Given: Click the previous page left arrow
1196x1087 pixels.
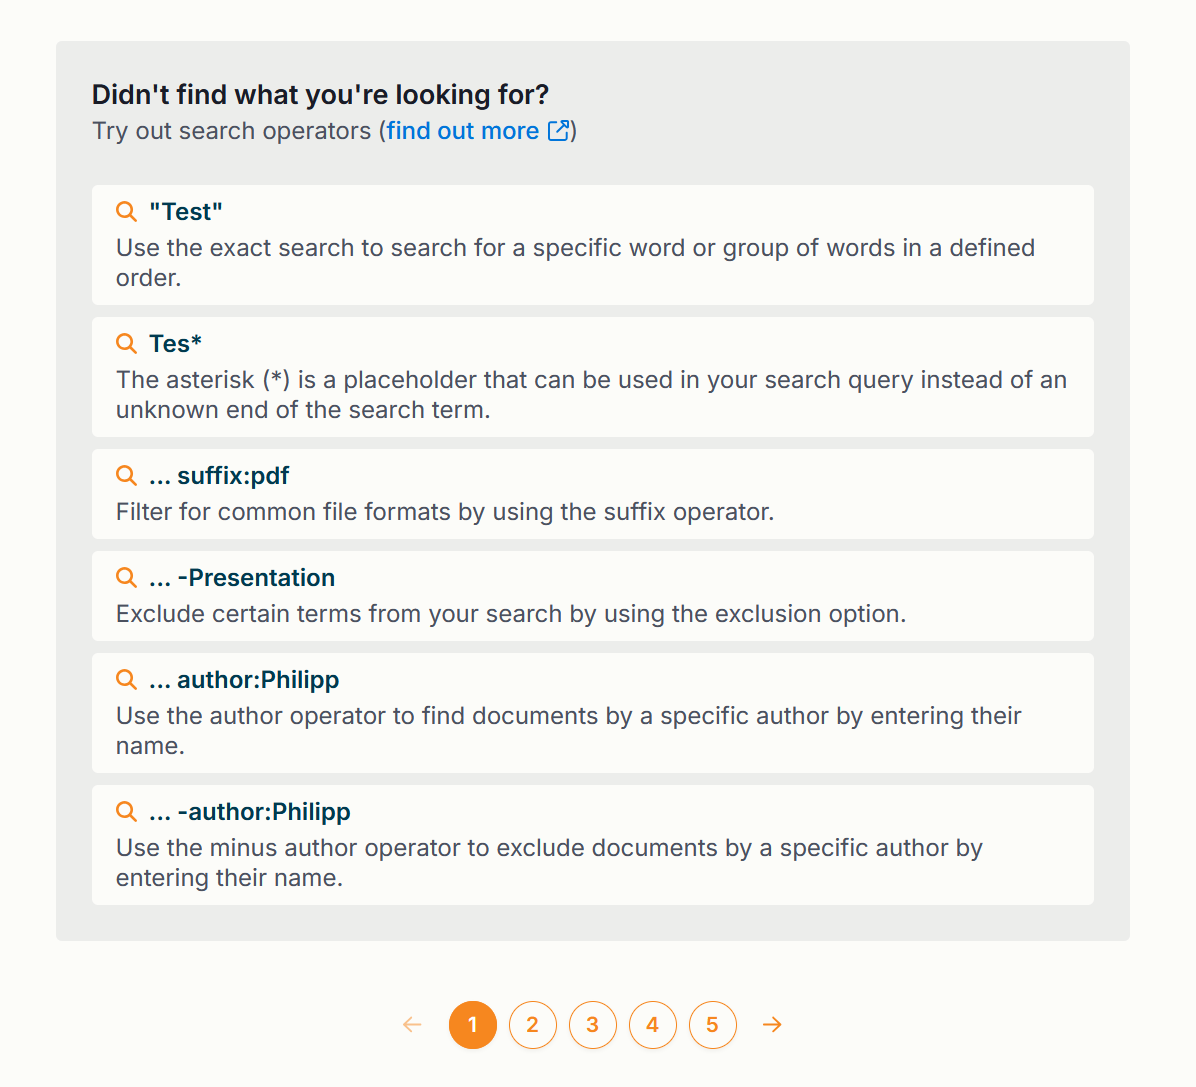Looking at the screenshot, I should tap(413, 1024).
